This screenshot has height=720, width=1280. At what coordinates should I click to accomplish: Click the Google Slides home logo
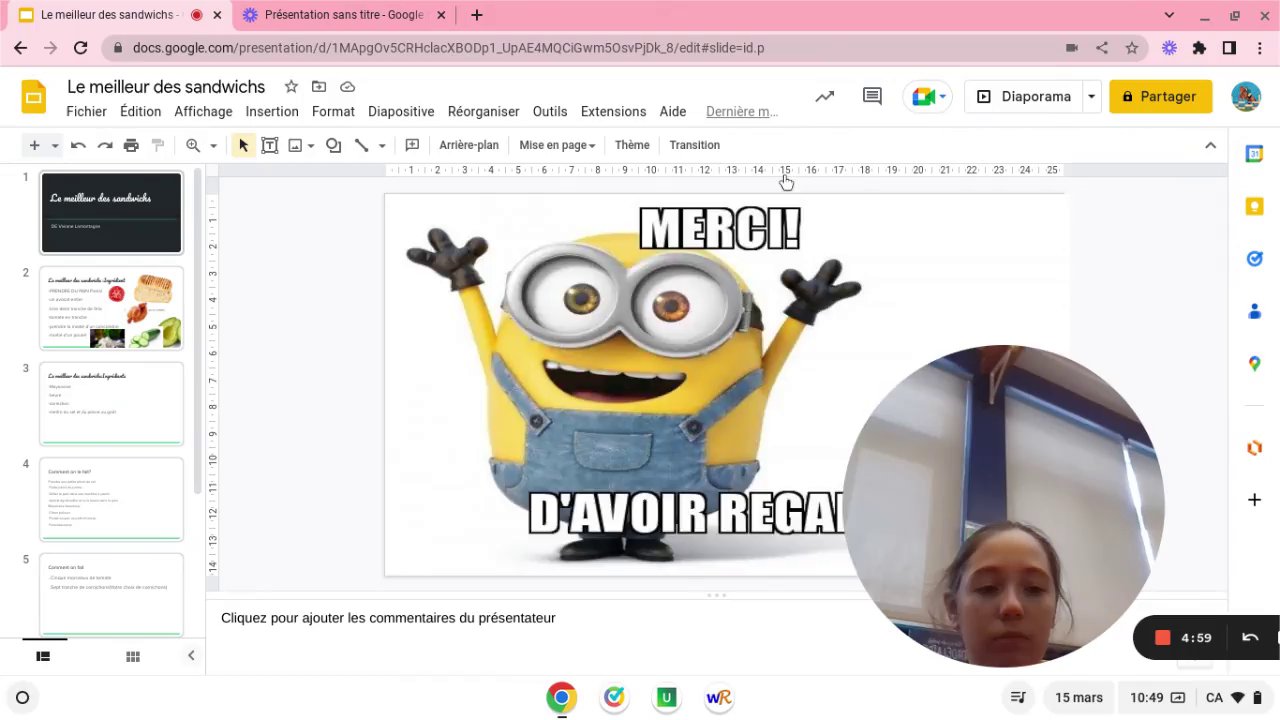point(34,97)
